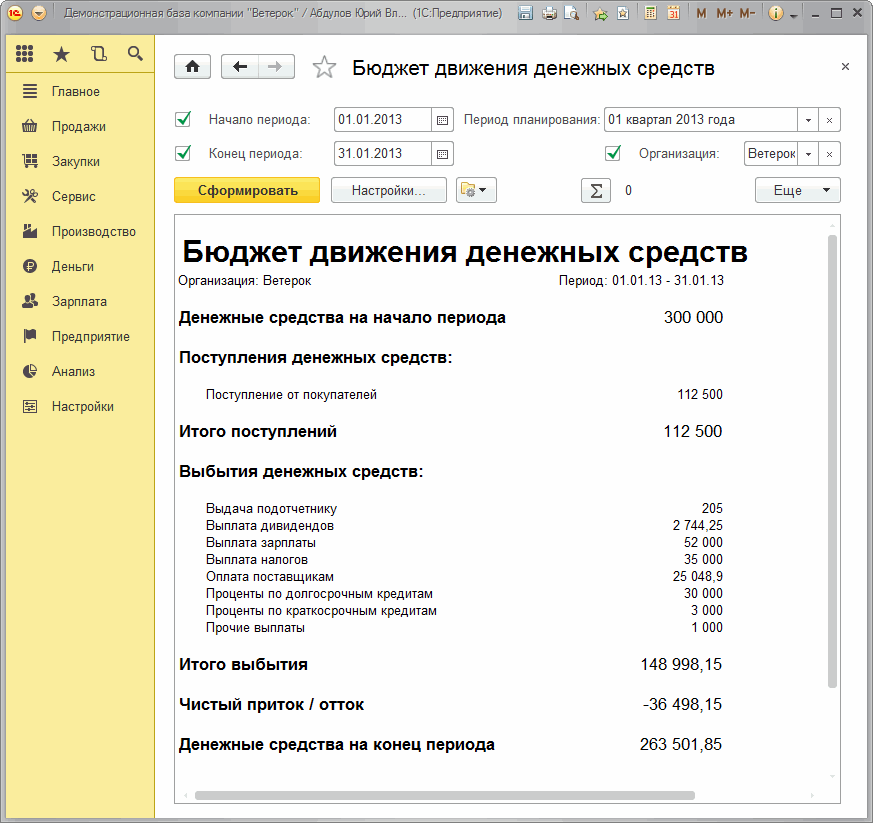Navigate forward with right arrow
The image size is (873, 823).
point(276,67)
